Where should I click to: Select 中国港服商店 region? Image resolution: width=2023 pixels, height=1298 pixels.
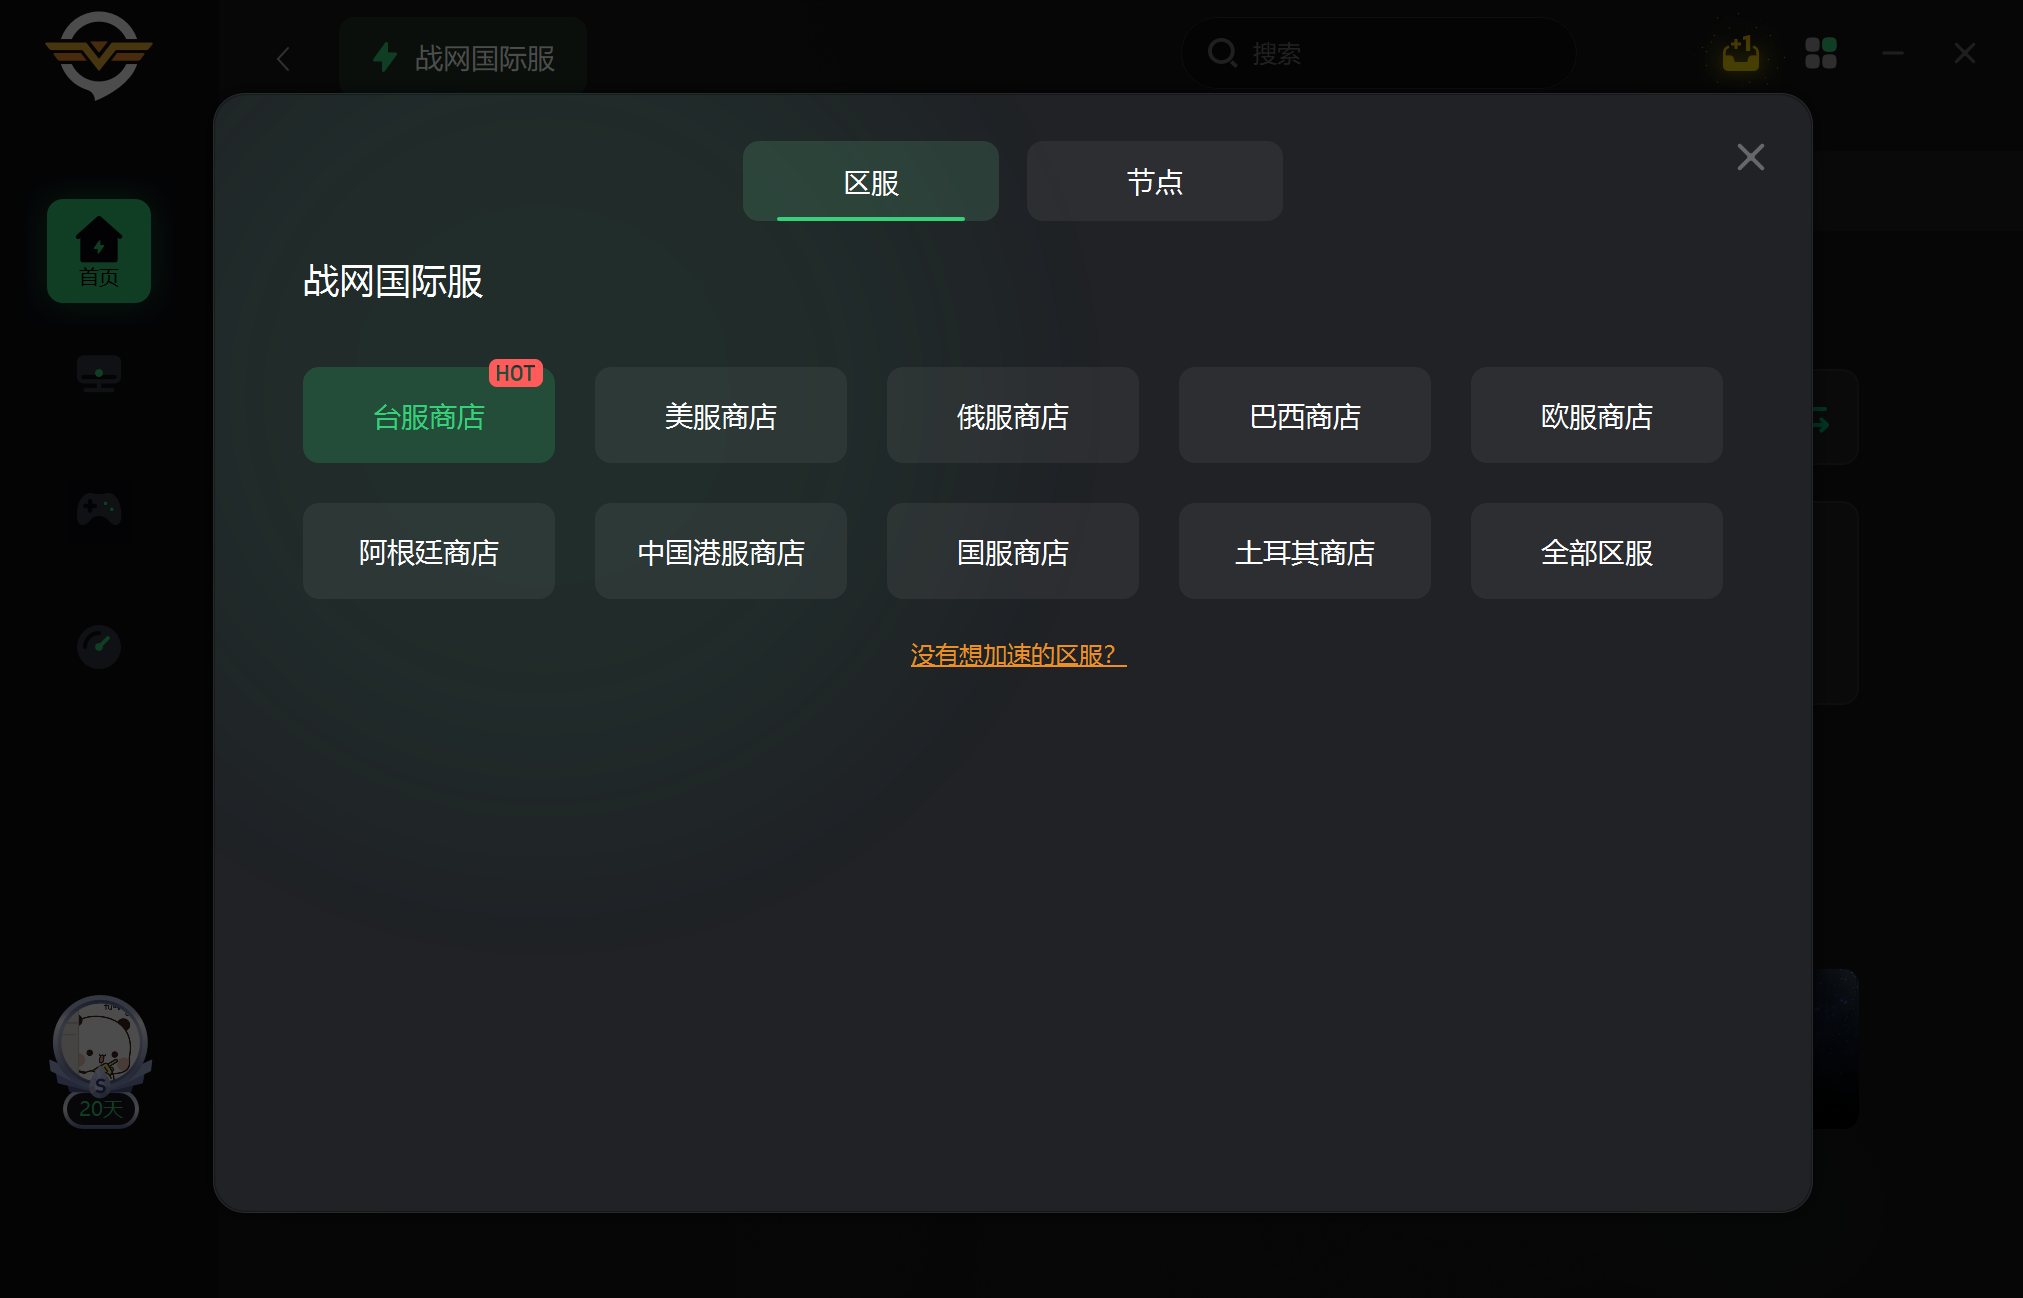click(x=721, y=551)
